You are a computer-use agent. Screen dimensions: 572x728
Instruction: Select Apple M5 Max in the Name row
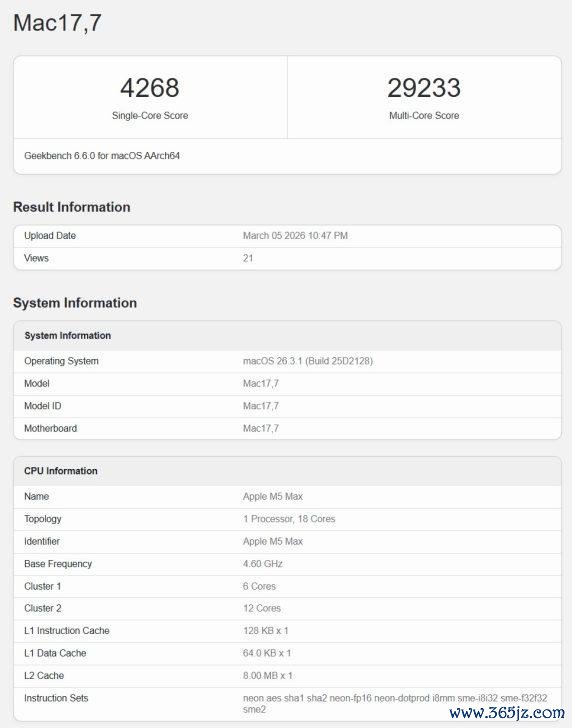tap(273, 496)
